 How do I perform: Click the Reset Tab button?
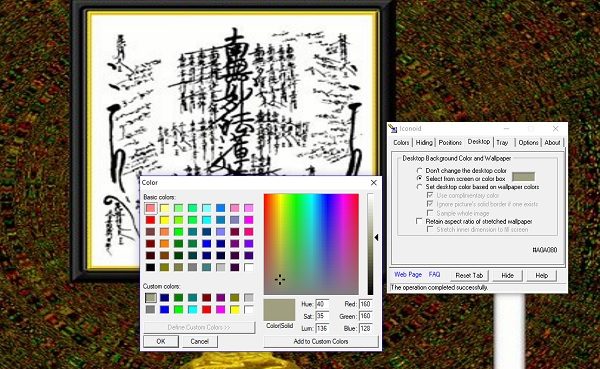point(469,275)
